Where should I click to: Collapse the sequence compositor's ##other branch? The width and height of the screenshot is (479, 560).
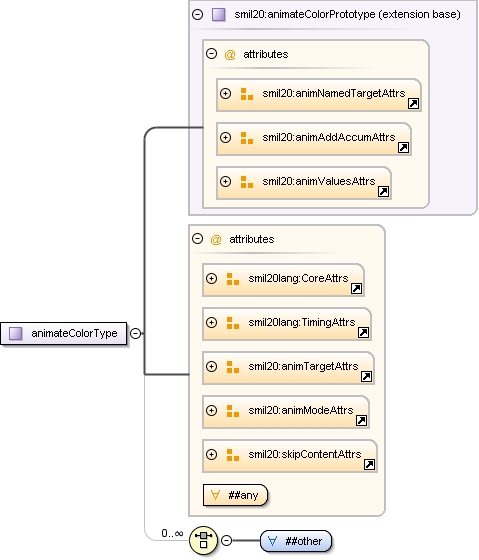pos(226,540)
